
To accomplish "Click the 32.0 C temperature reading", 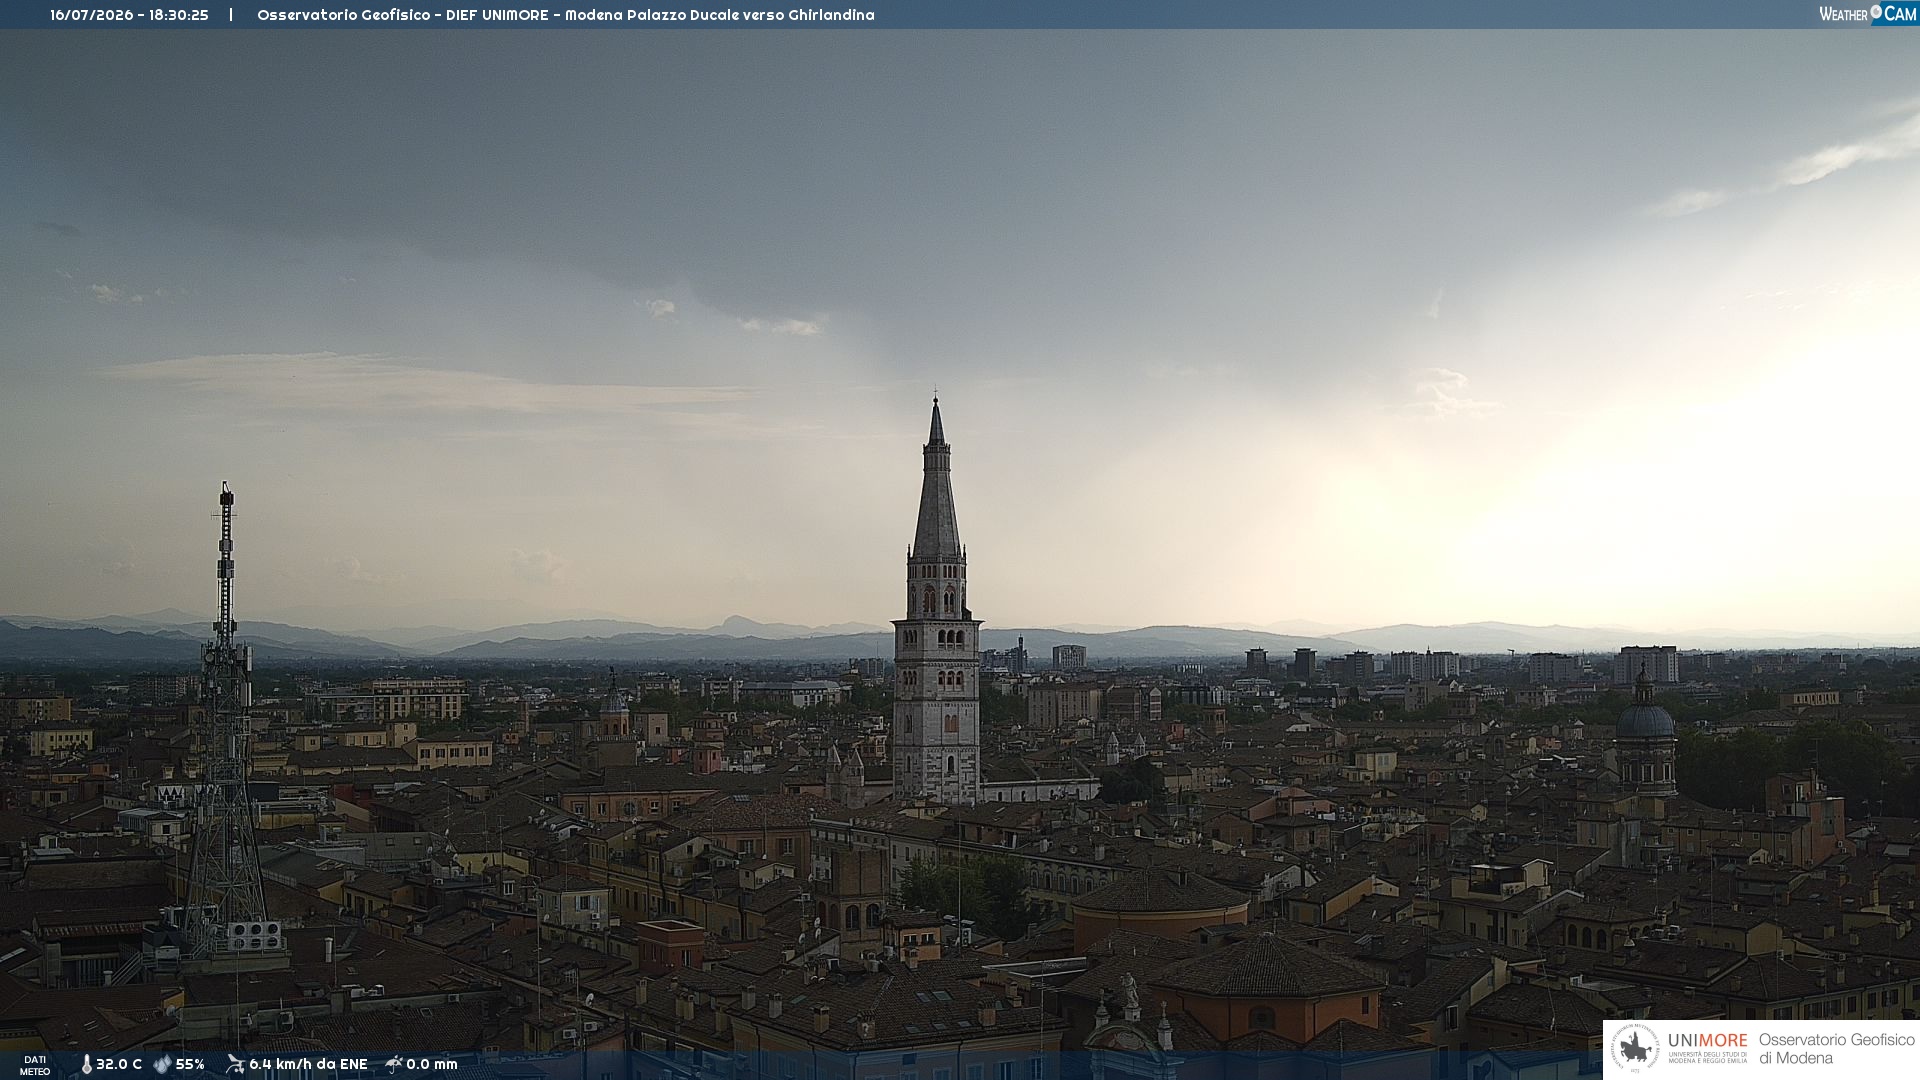I will click(119, 1064).
